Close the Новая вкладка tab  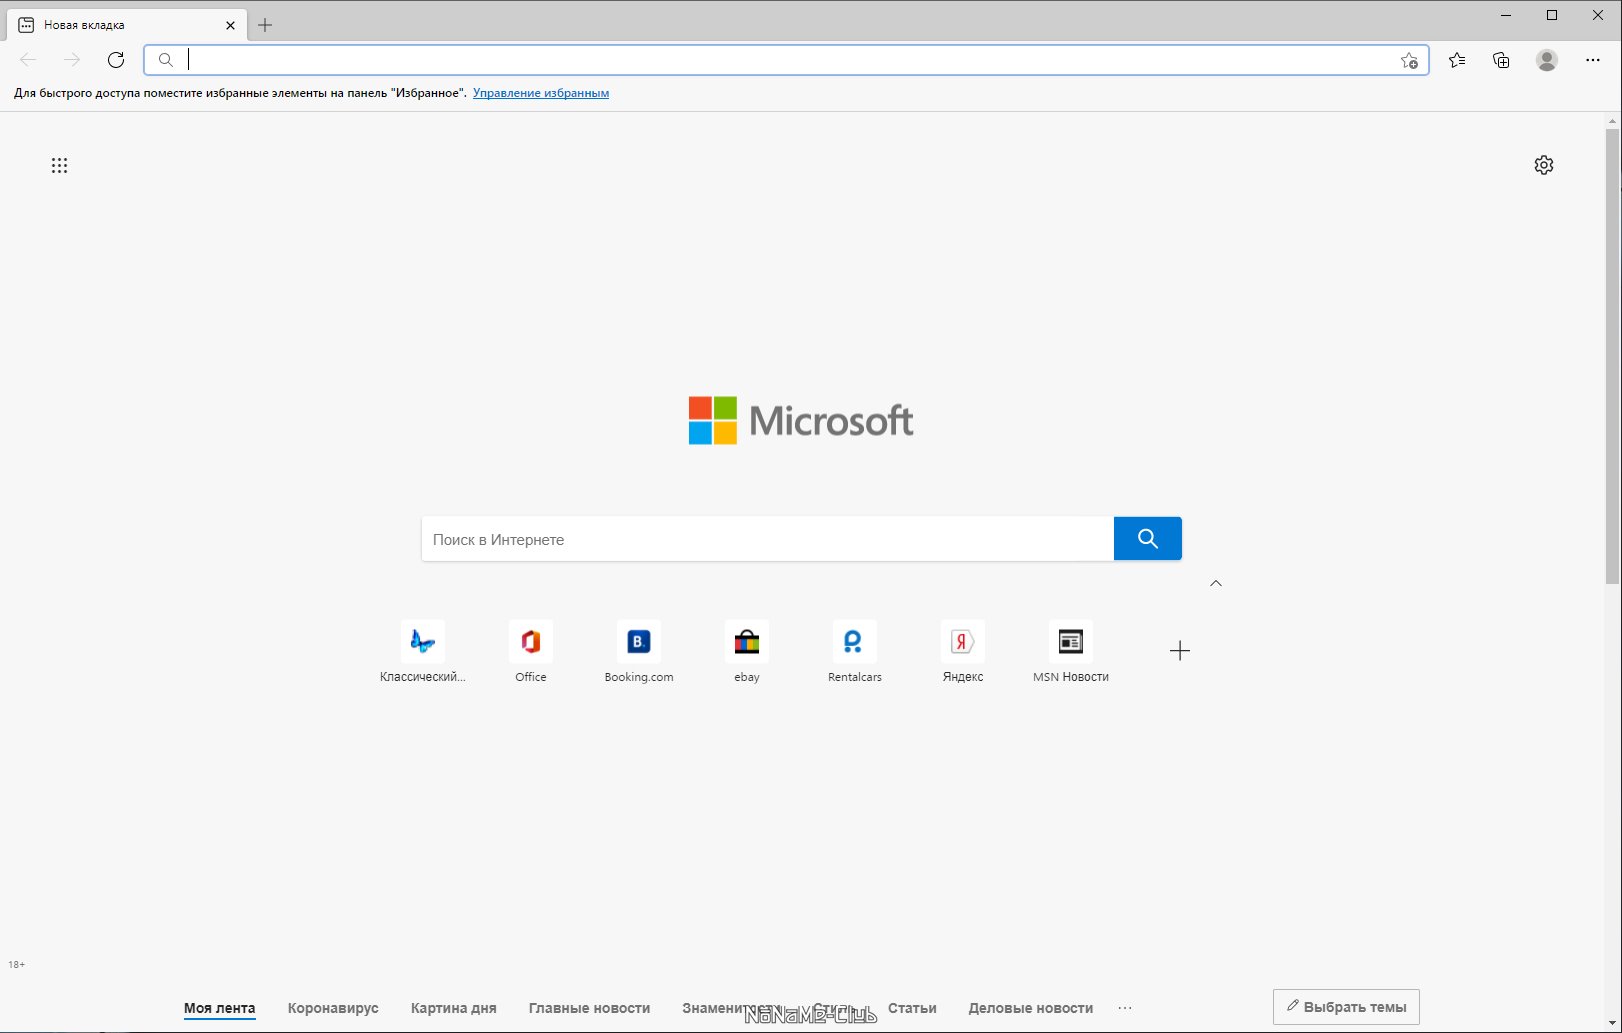click(230, 25)
